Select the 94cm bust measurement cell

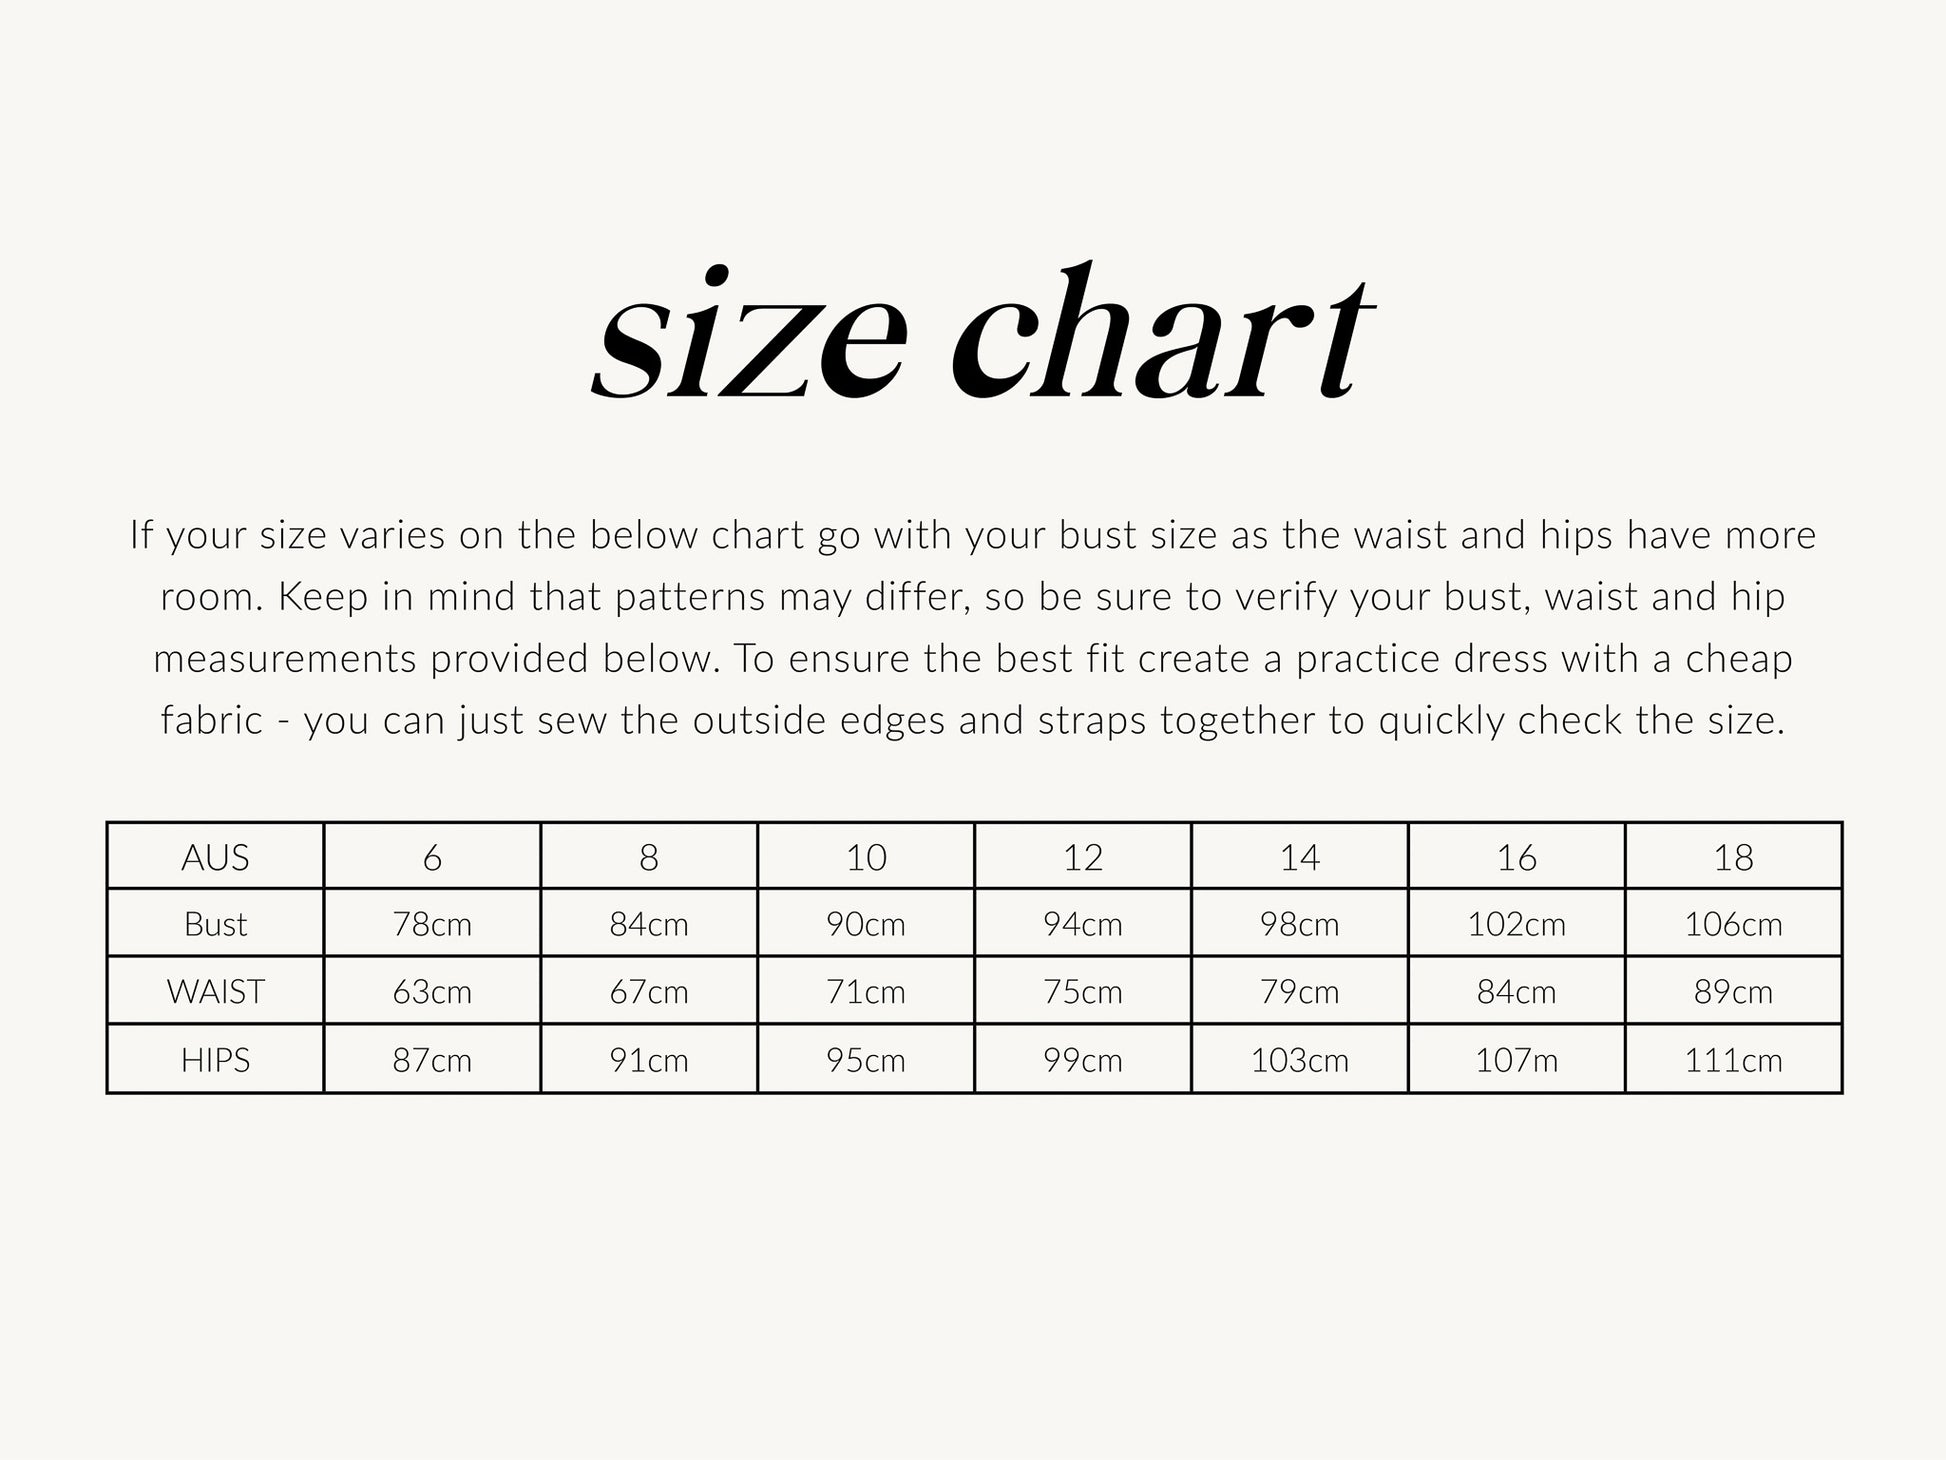point(1083,924)
